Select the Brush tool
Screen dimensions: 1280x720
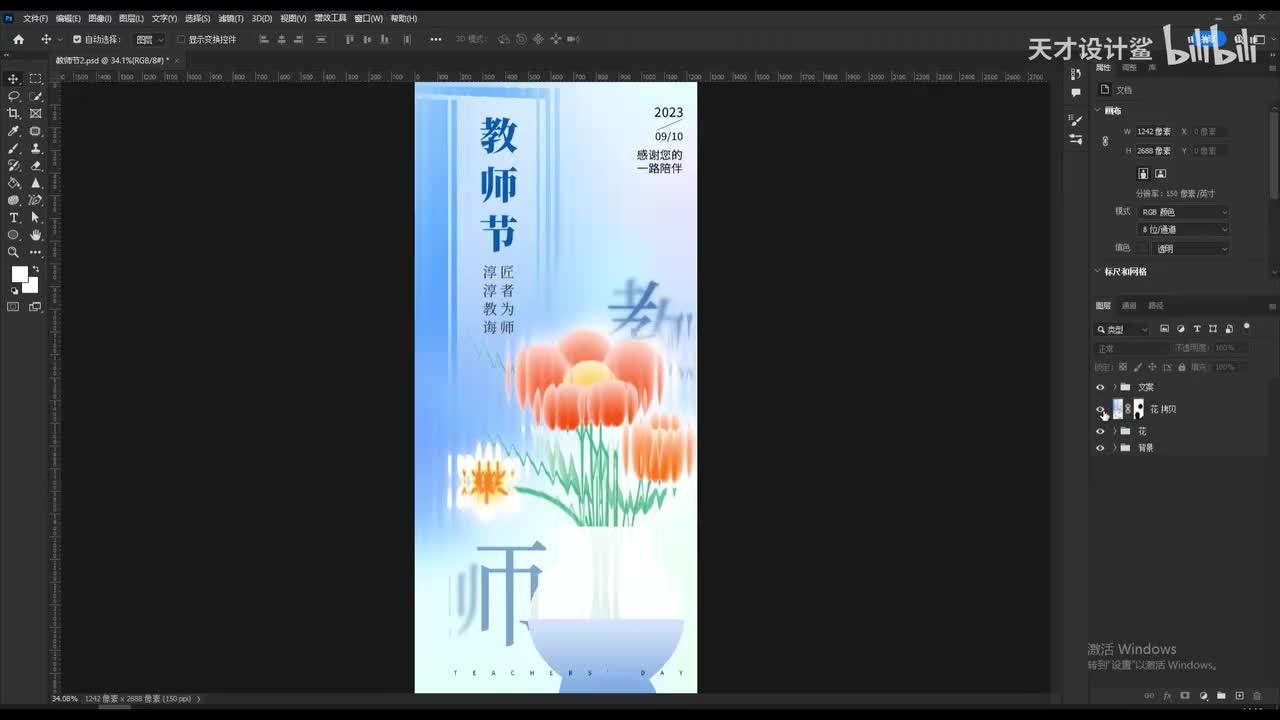(x=14, y=148)
